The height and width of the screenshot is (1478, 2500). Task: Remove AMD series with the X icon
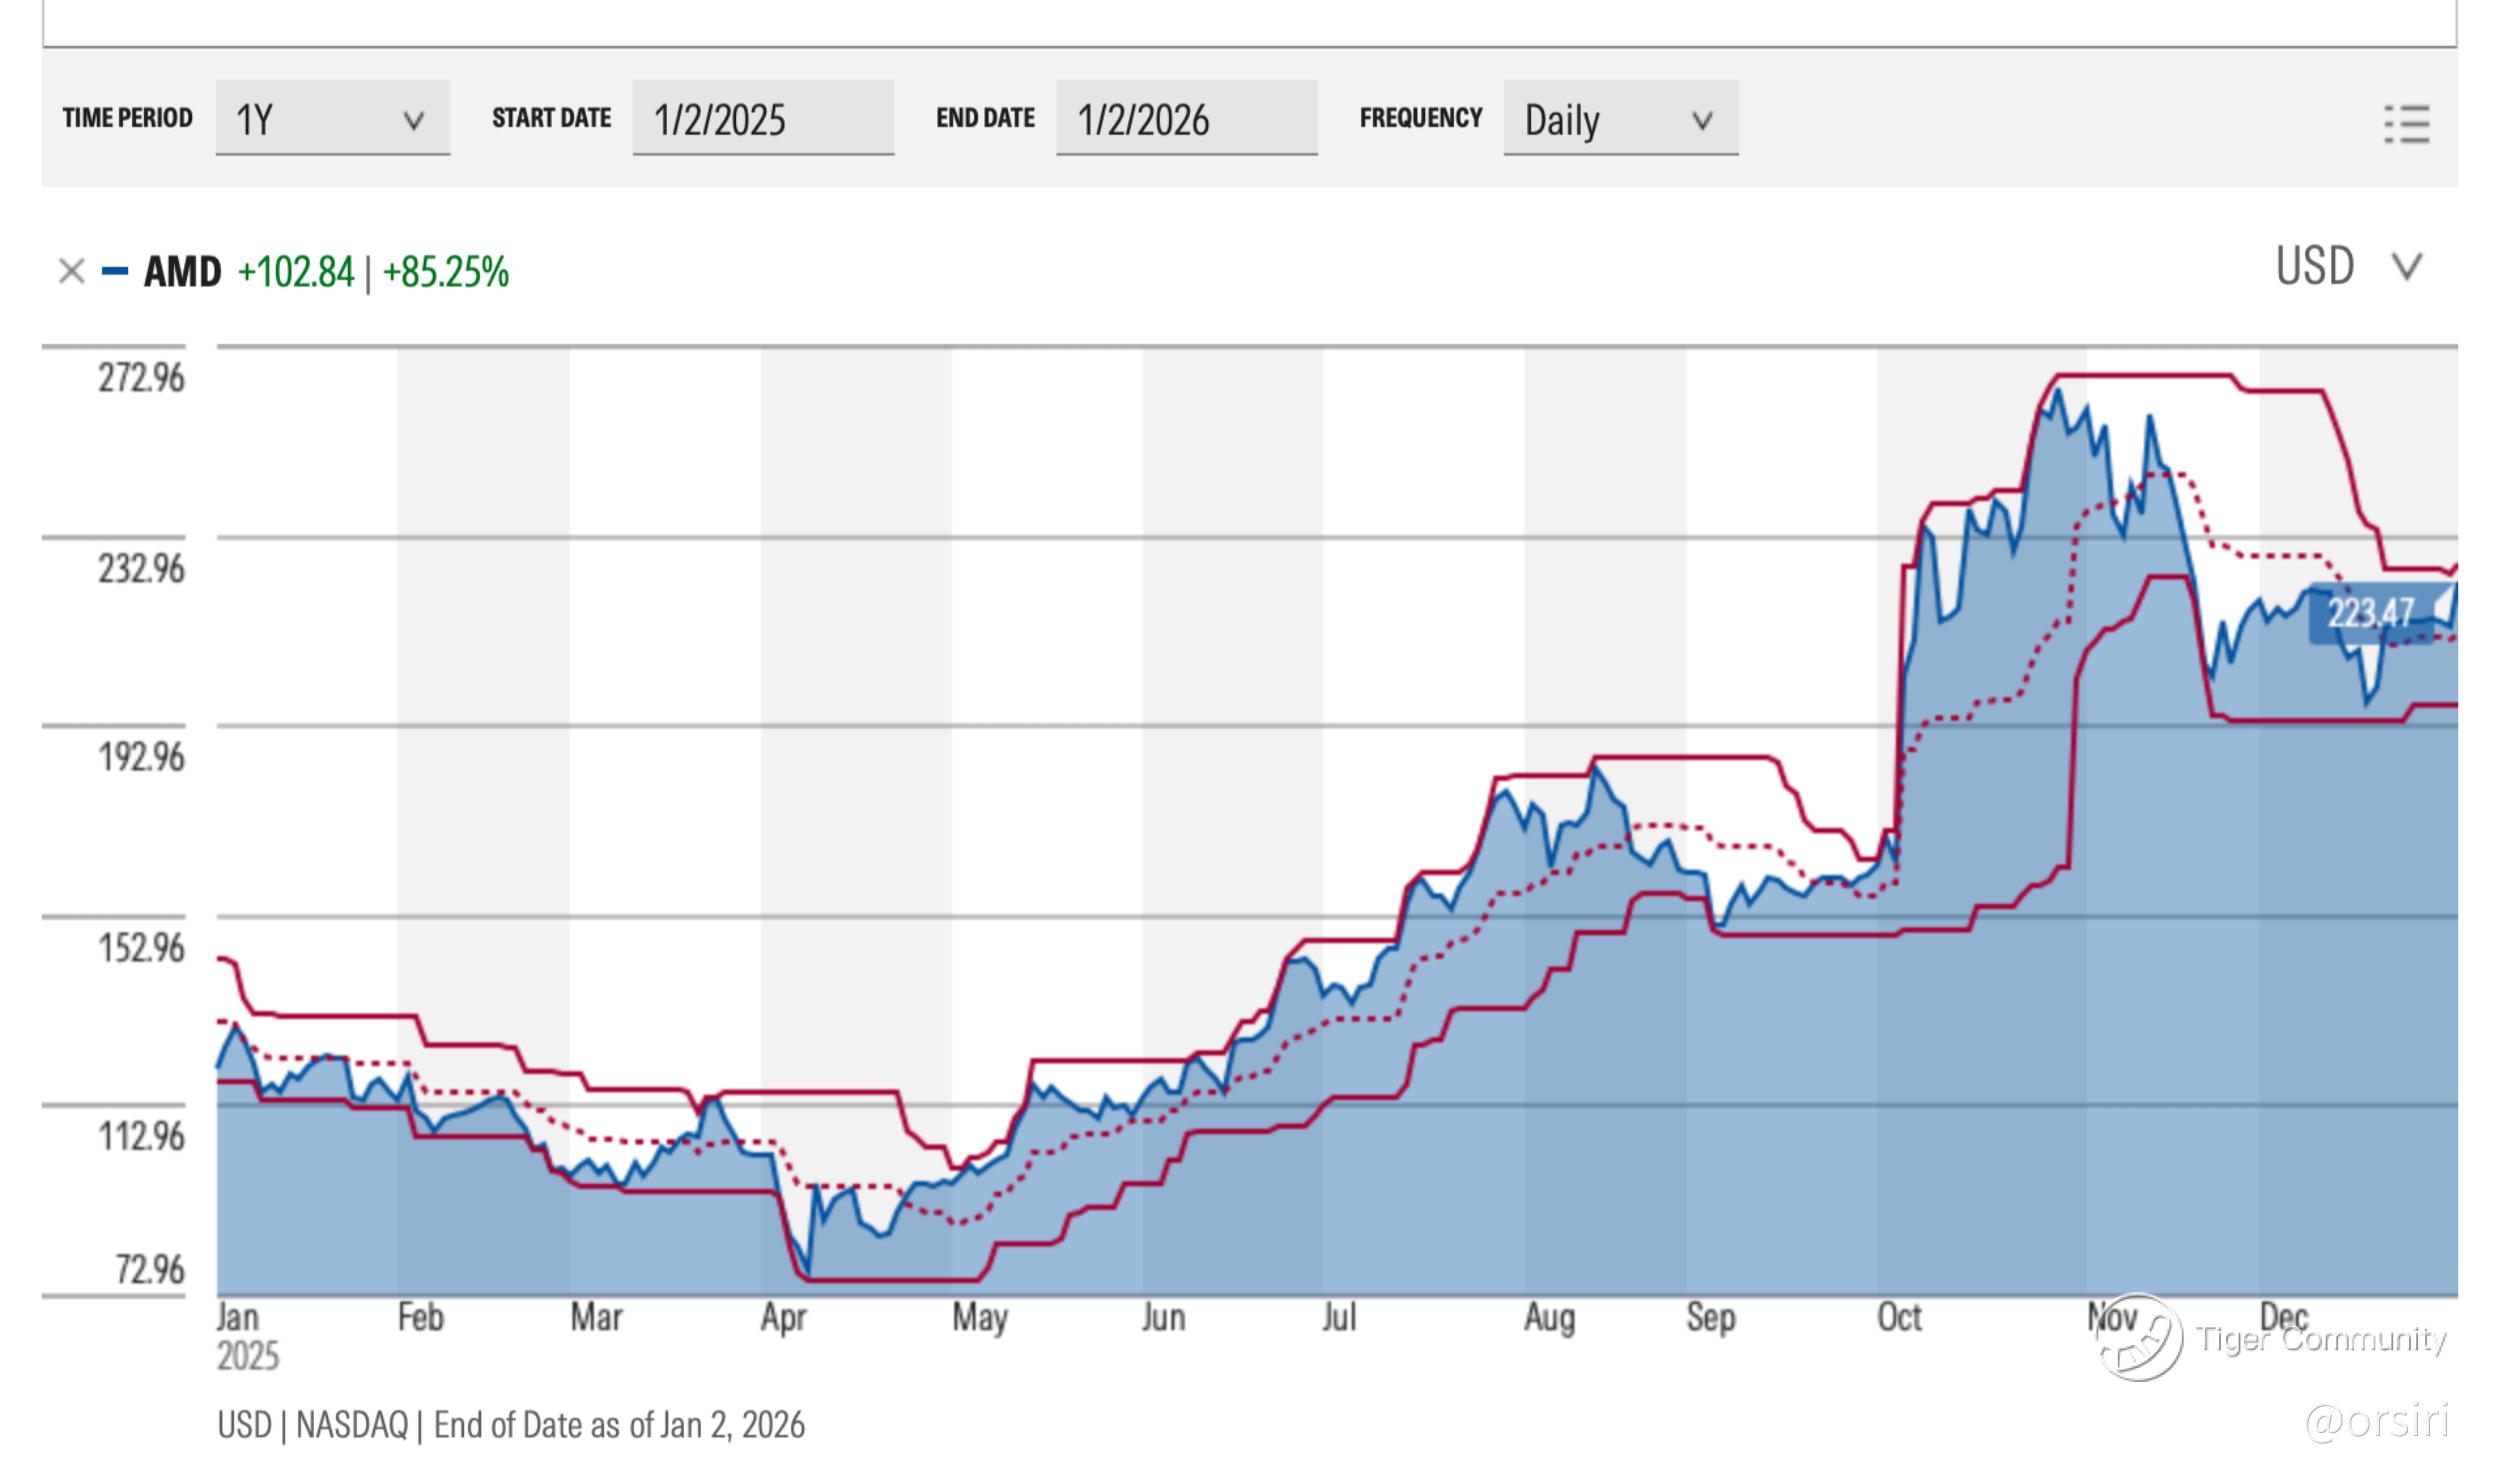point(71,271)
